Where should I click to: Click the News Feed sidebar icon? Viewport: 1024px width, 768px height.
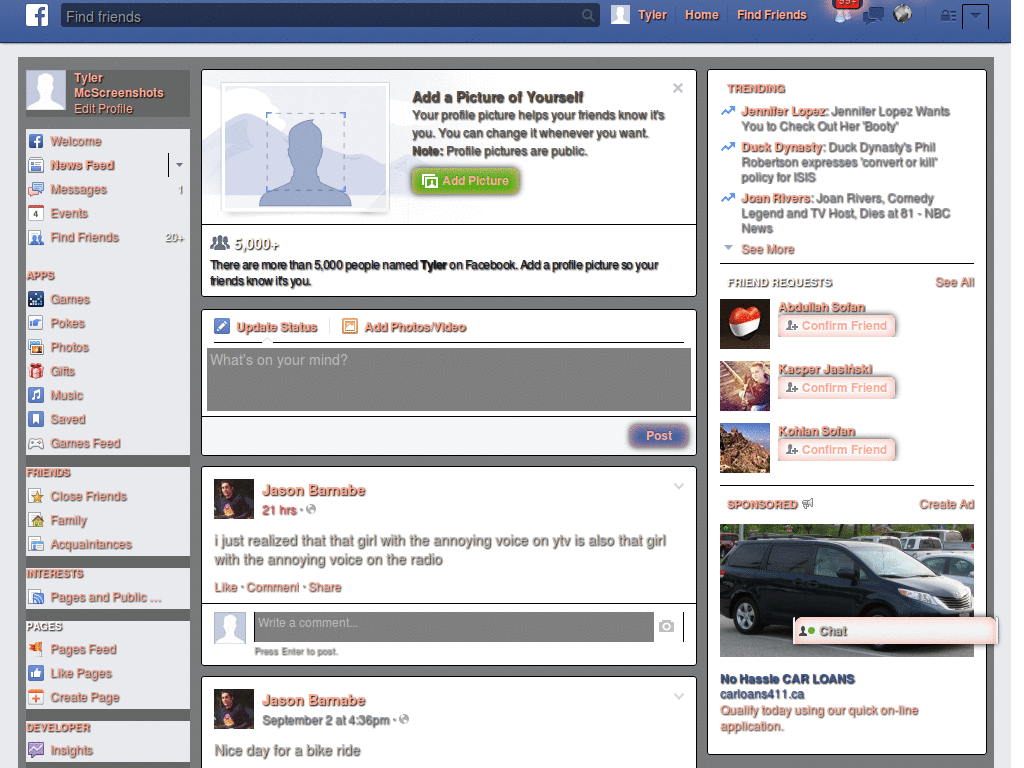point(36,165)
